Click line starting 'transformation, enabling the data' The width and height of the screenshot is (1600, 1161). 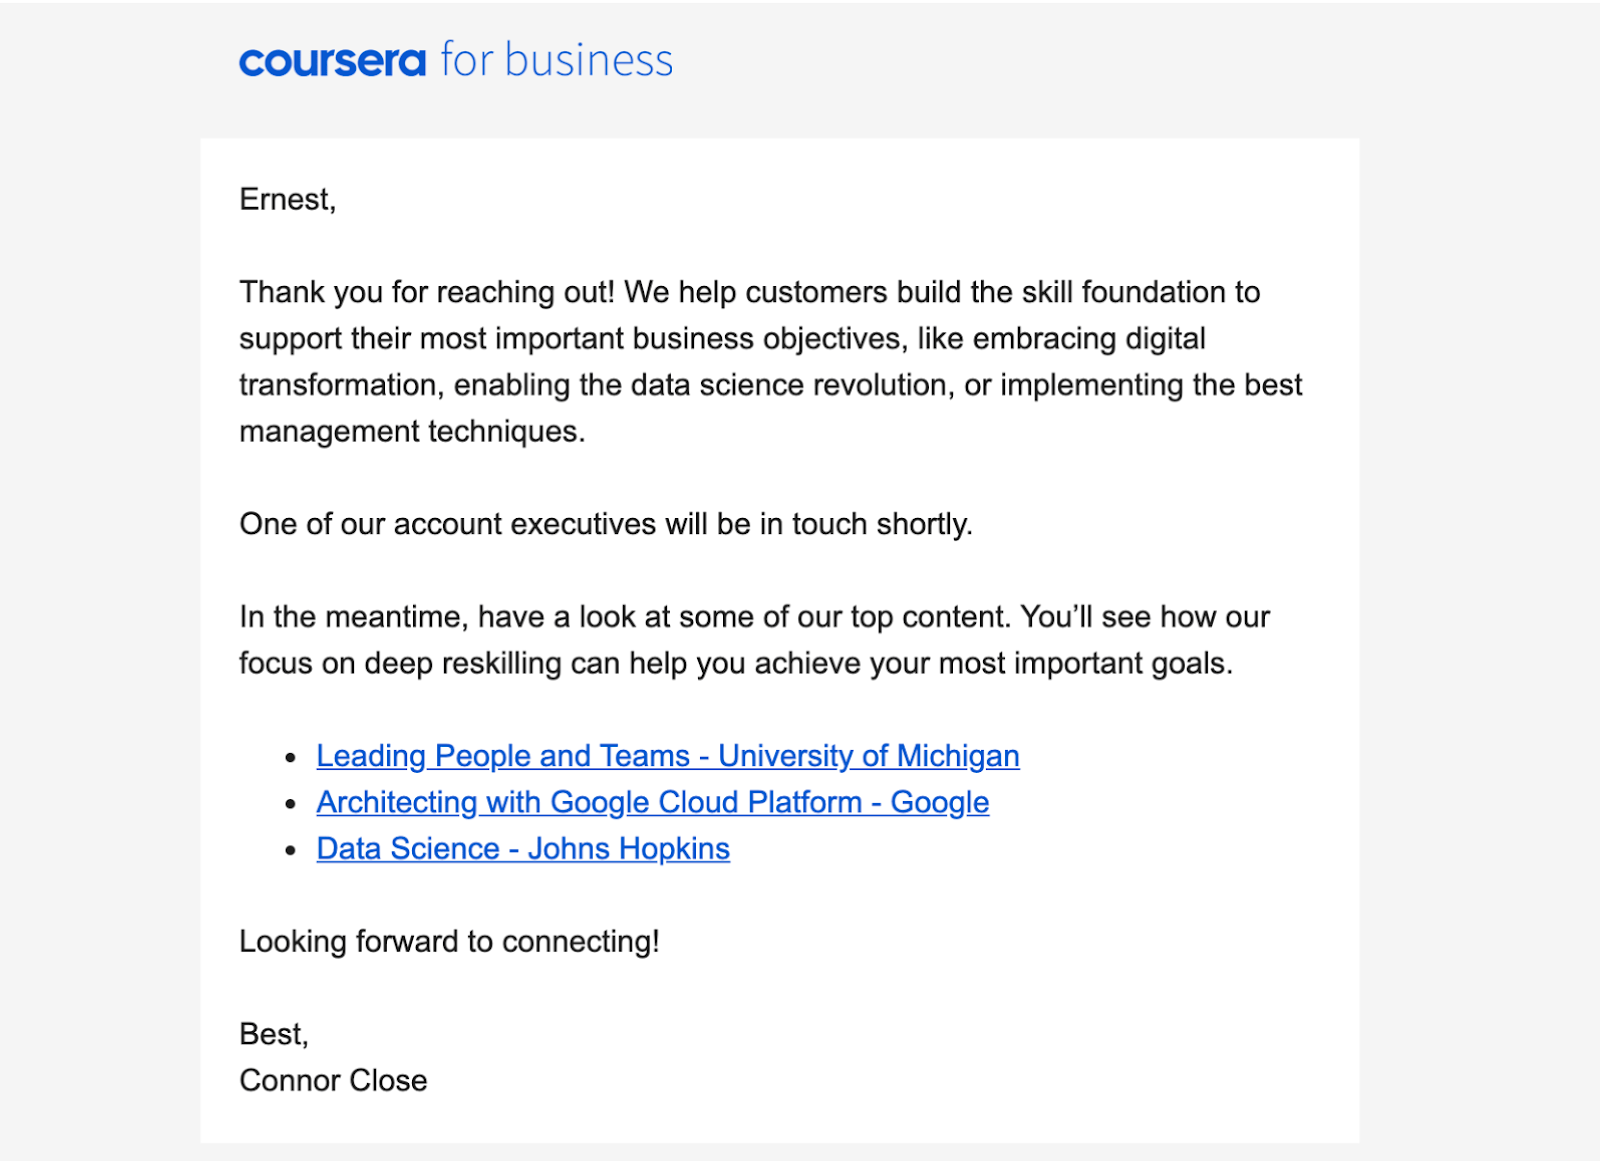click(770, 385)
